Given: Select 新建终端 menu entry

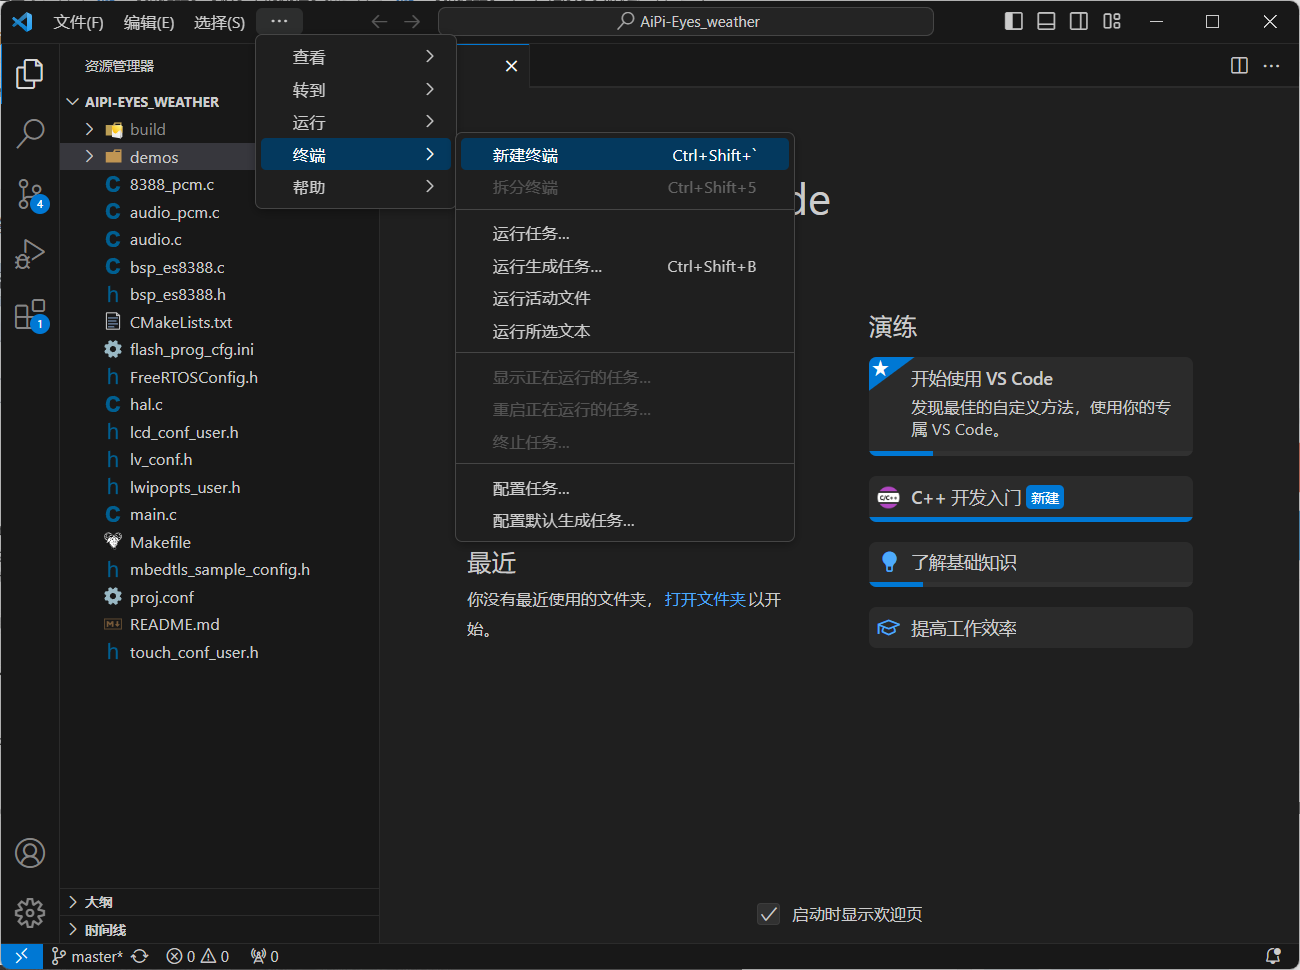Looking at the screenshot, I should click(625, 155).
